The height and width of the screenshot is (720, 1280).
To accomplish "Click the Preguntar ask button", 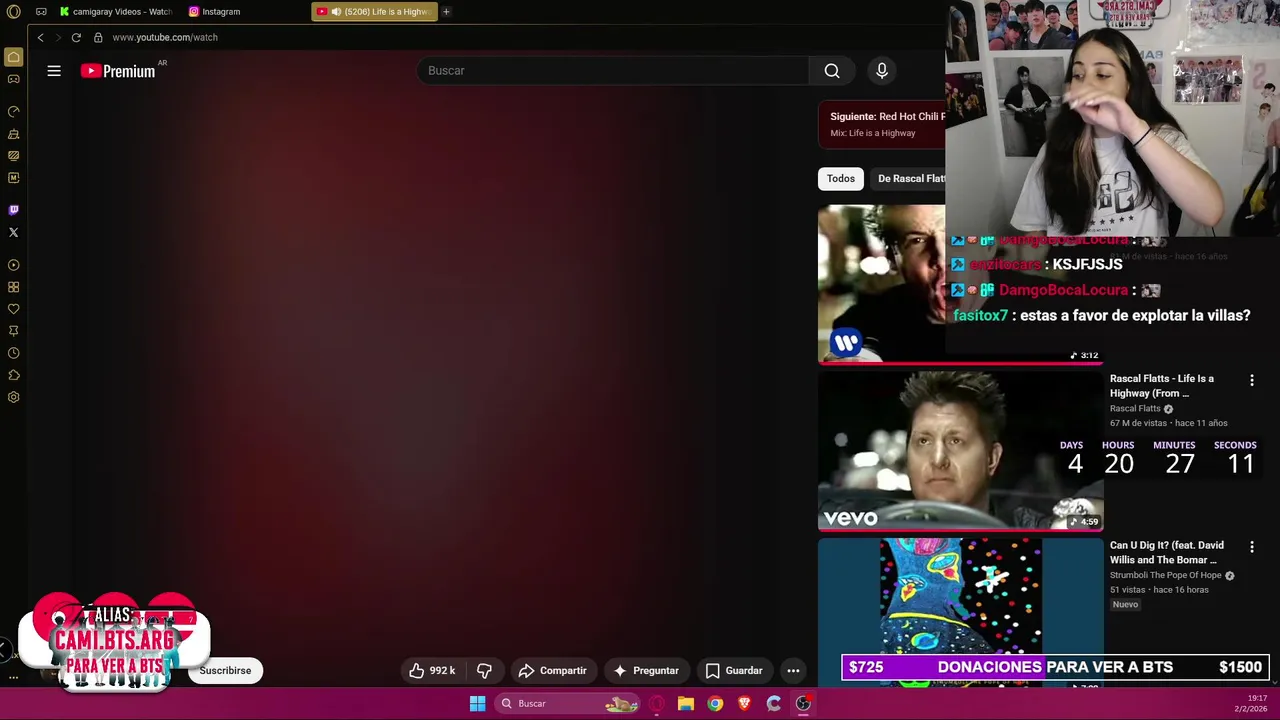I will coord(646,671).
